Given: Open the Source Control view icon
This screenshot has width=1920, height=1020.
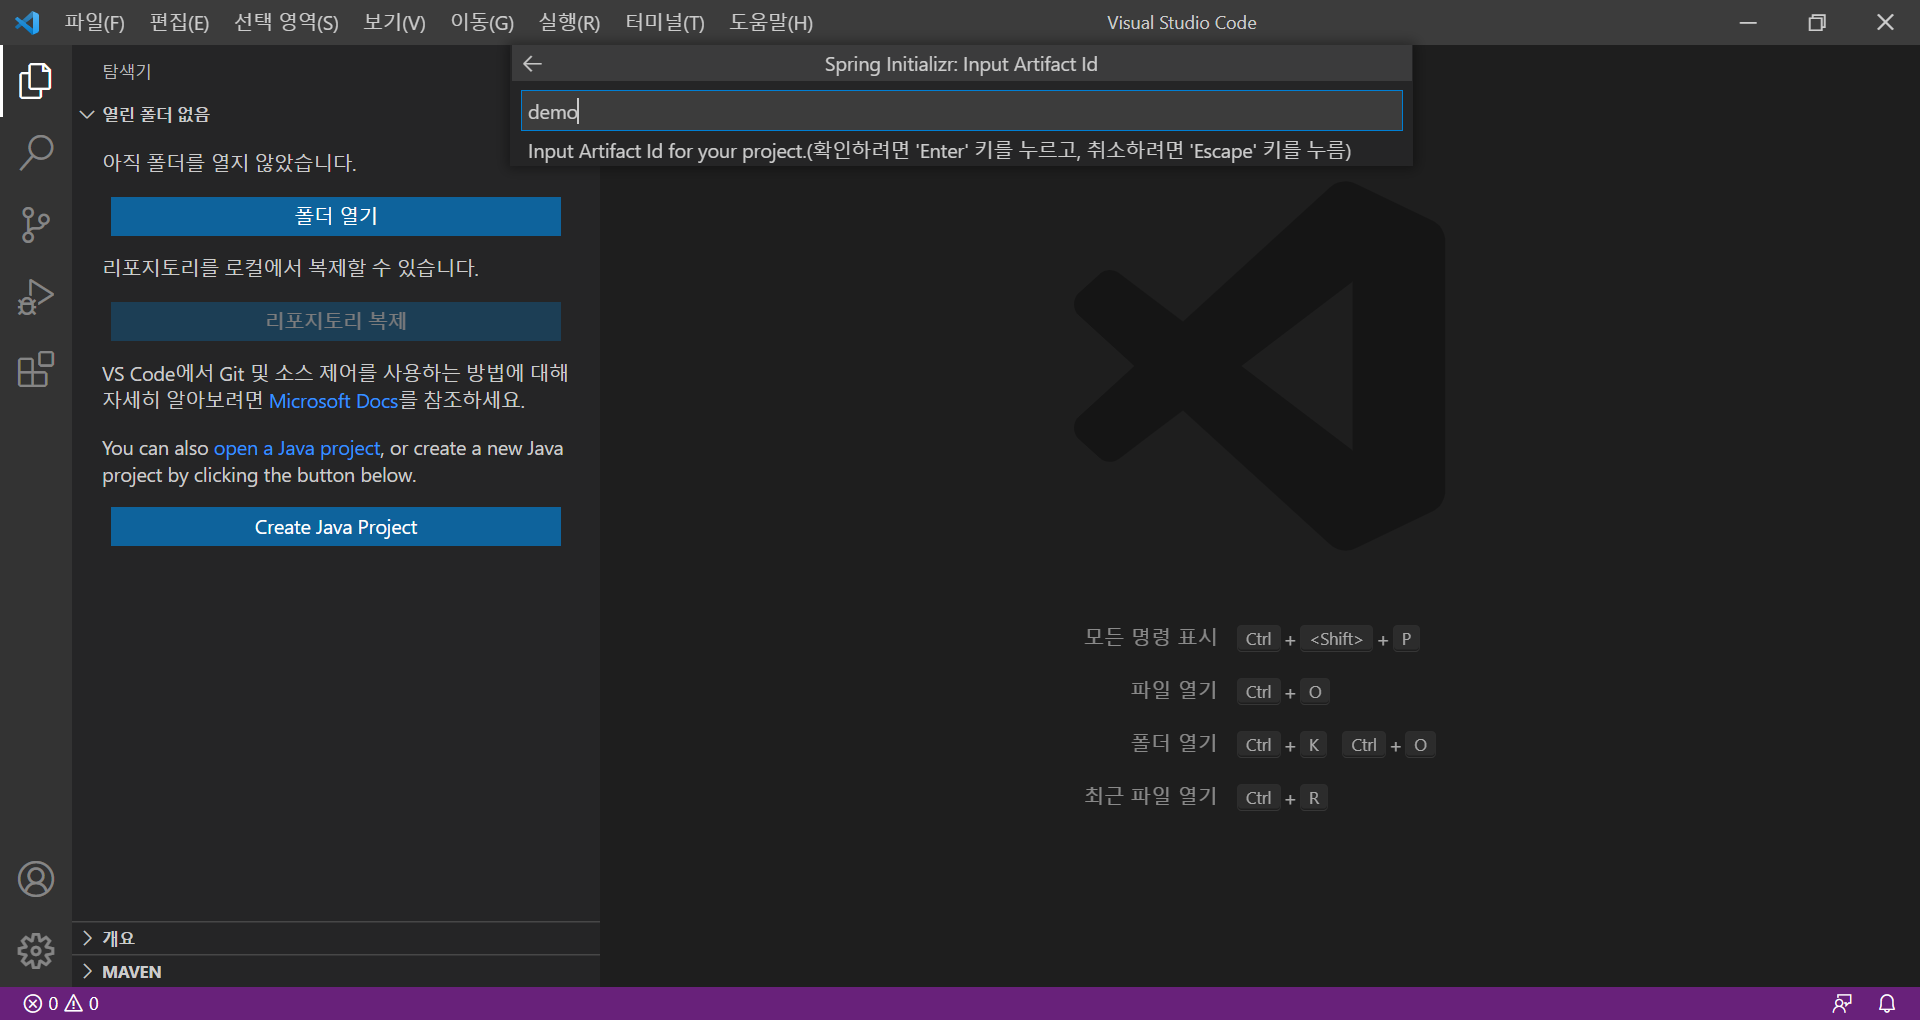Looking at the screenshot, I should (36, 225).
